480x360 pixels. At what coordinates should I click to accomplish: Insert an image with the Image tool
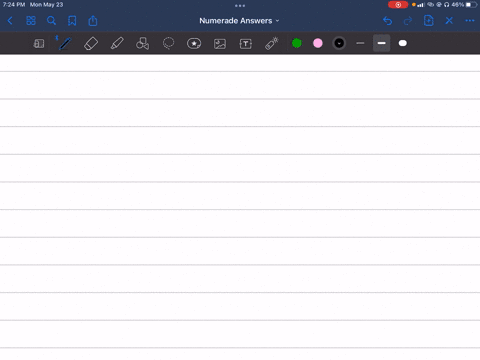click(x=220, y=44)
